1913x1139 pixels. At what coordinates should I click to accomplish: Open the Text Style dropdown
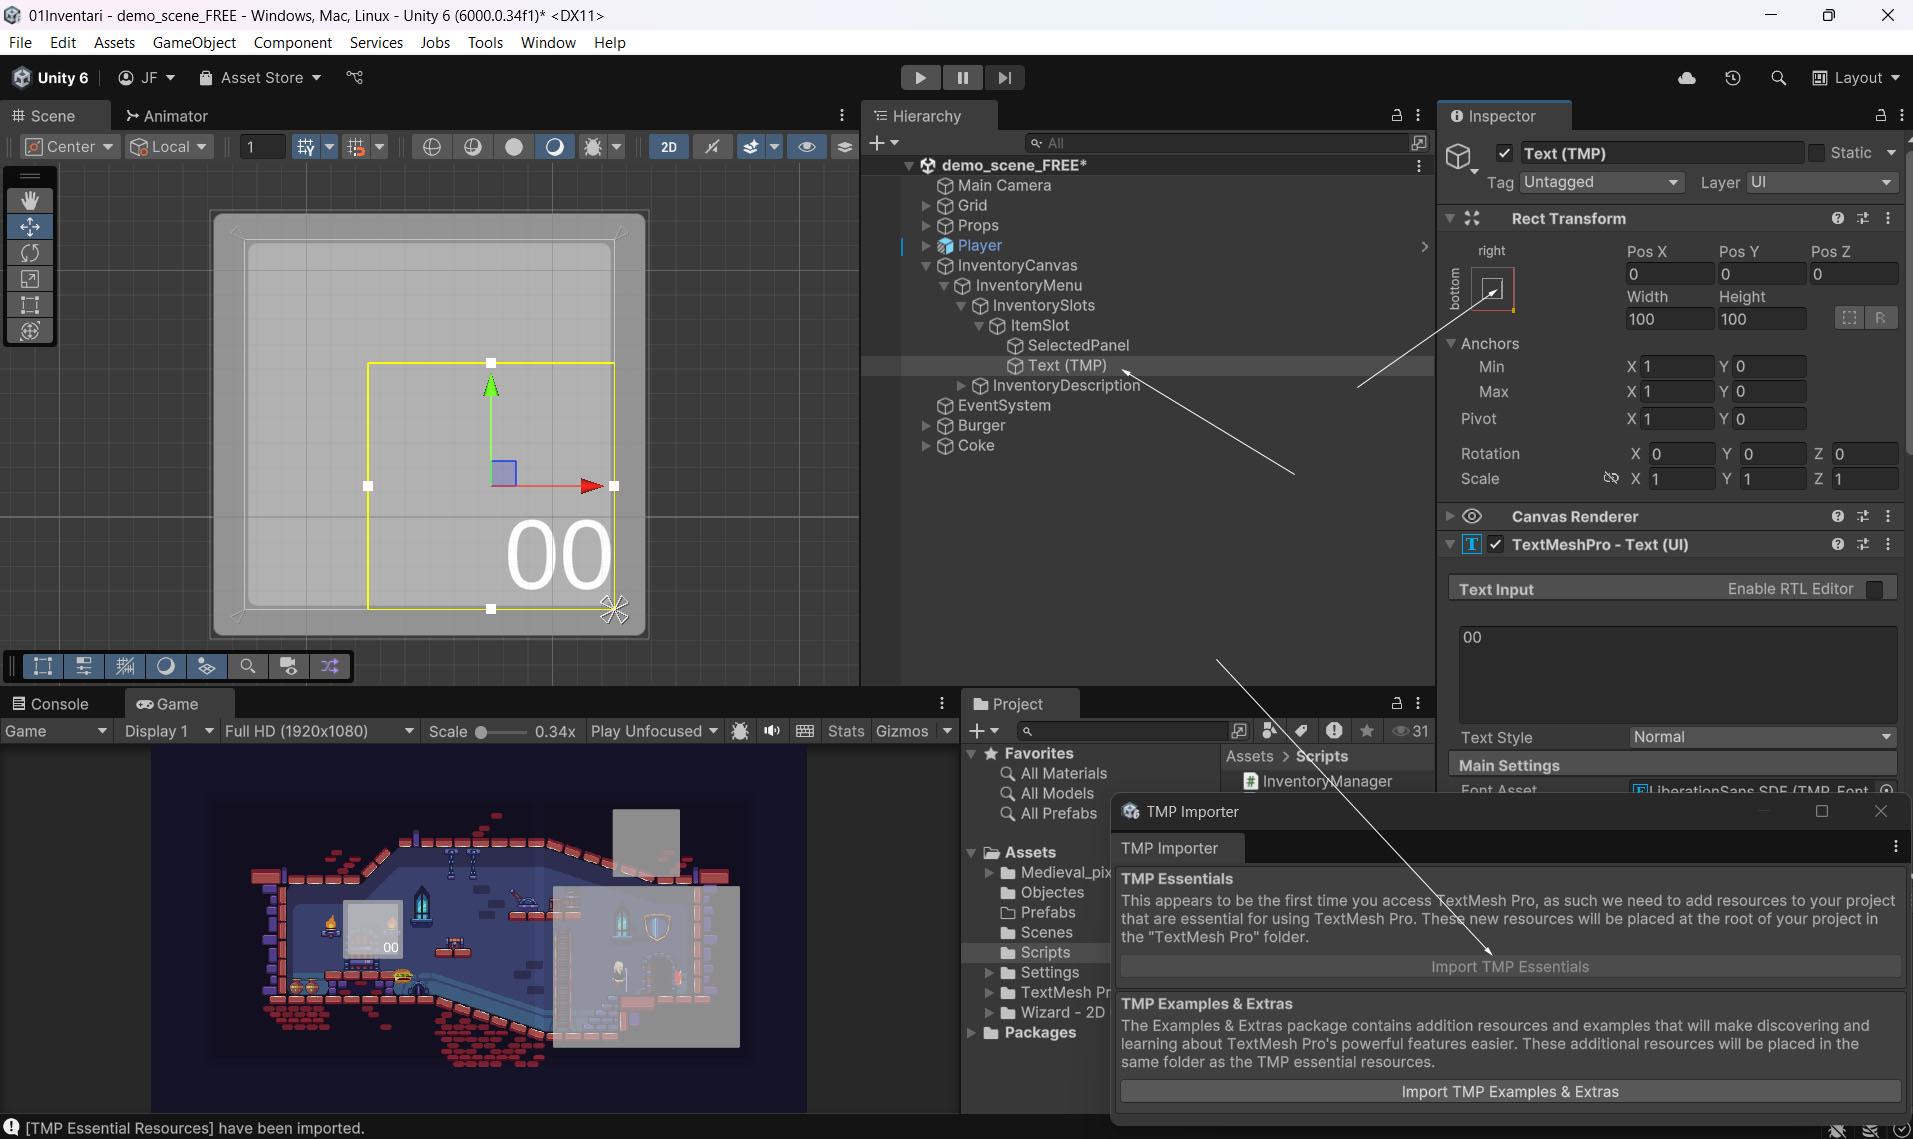[x=1762, y=737]
